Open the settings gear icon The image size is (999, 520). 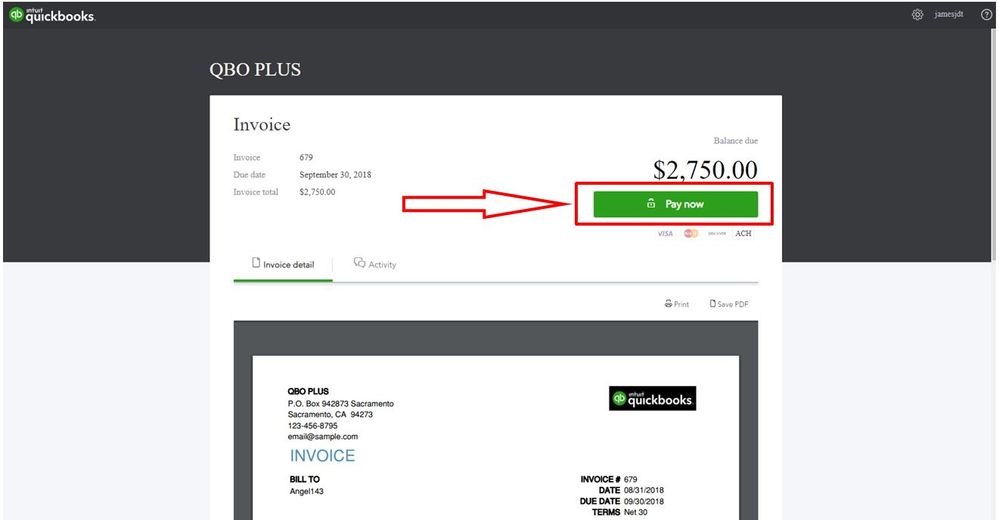[x=918, y=15]
